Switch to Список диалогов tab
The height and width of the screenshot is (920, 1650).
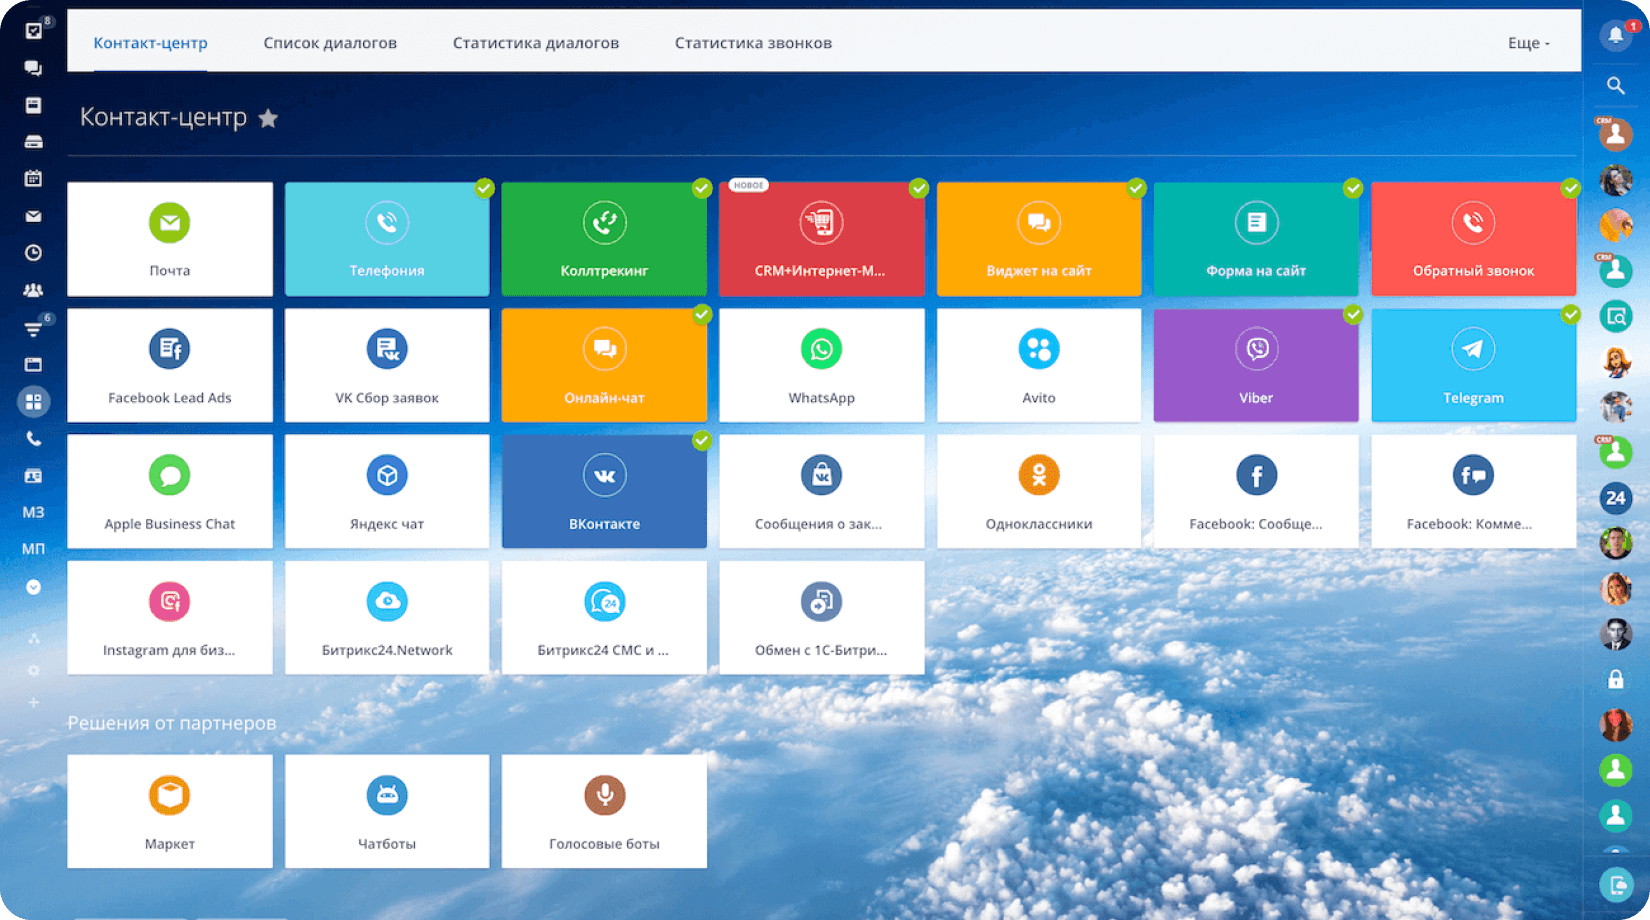(x=330, y=43)
